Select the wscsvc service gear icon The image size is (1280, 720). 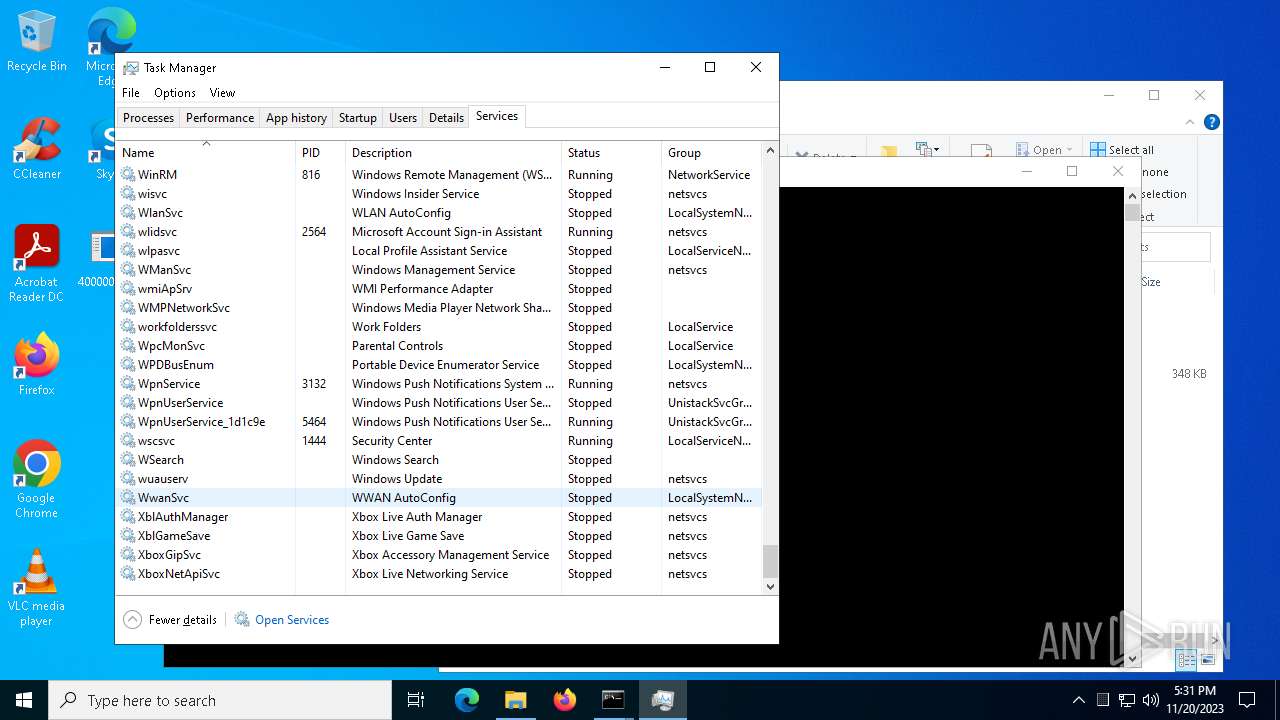point(128,441)
